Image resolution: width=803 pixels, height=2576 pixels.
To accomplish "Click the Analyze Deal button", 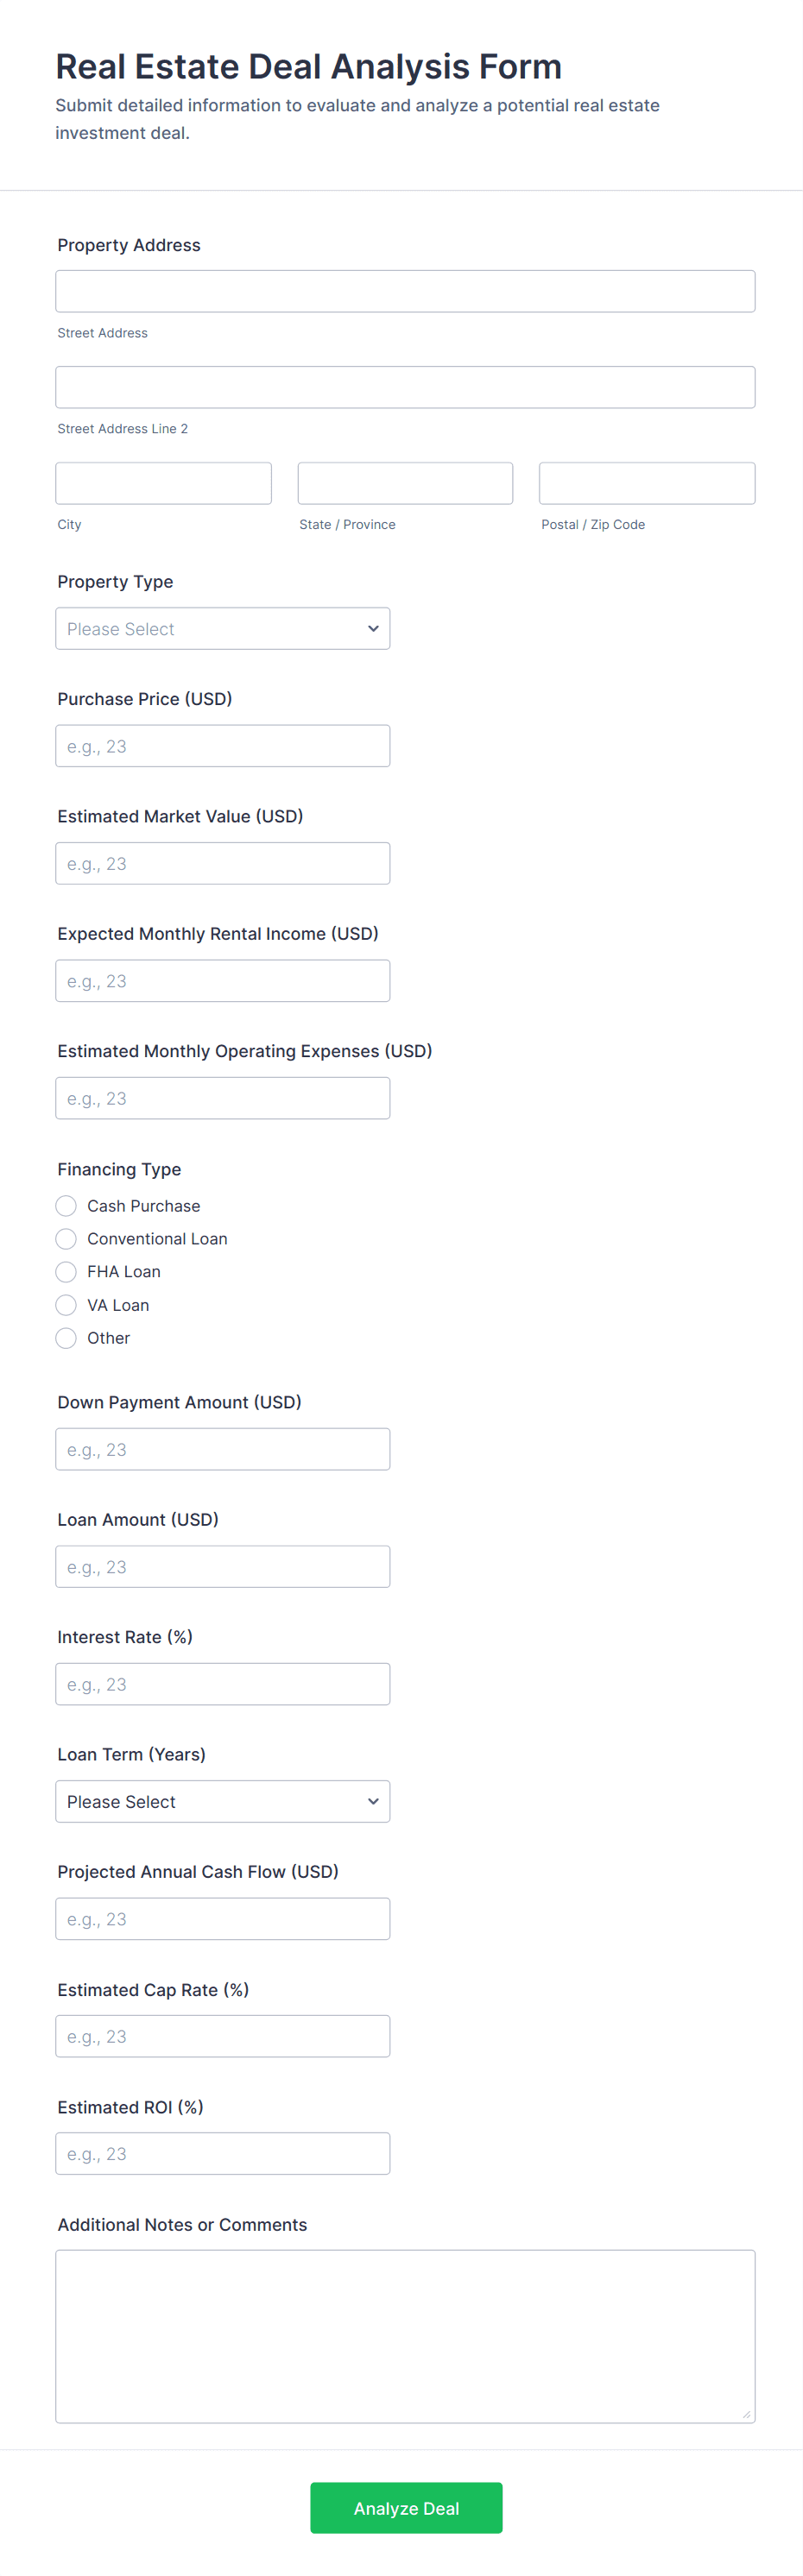I will click(406, 2508).
